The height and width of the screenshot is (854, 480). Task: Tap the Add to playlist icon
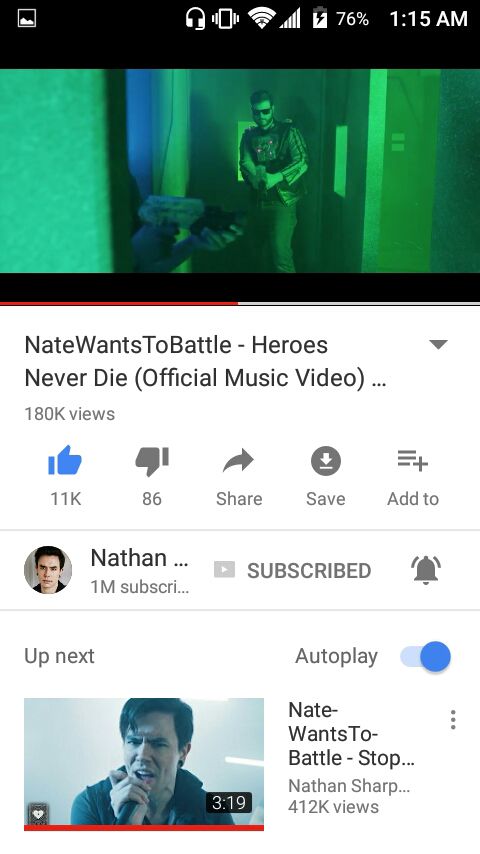[412, 461]
